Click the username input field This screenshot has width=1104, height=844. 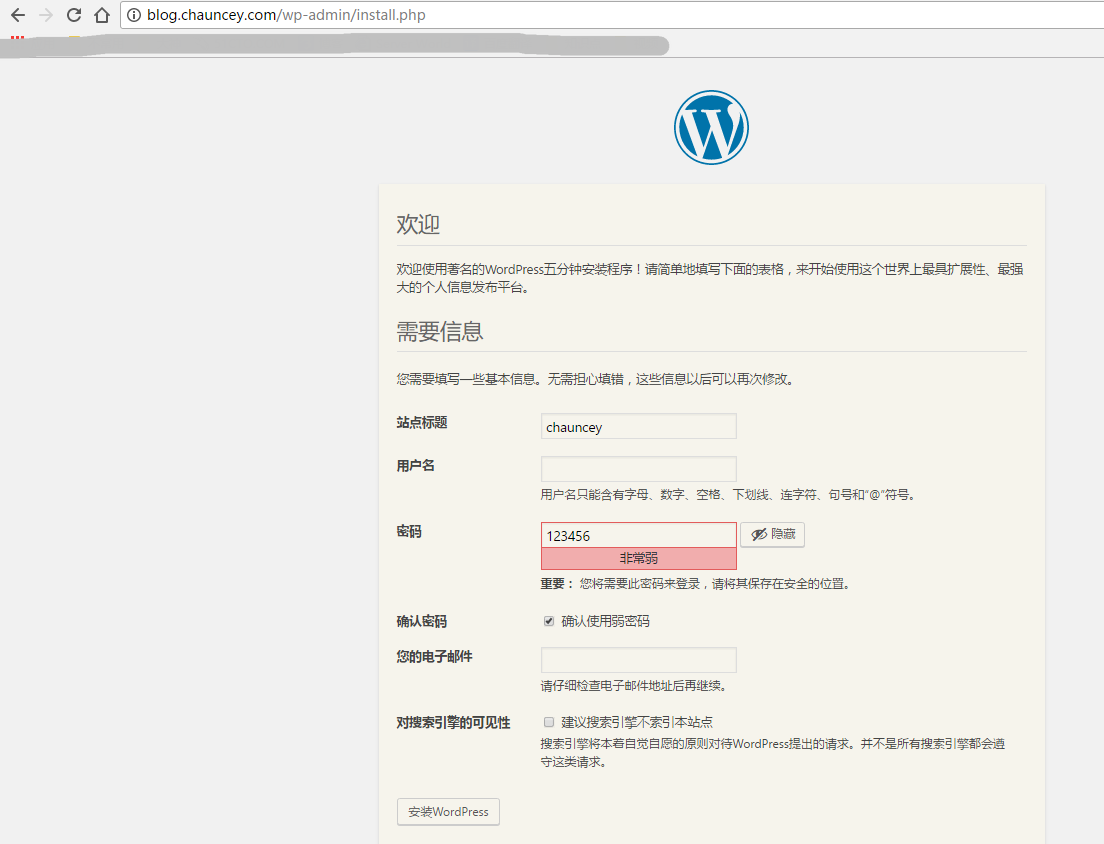tap(639, 469)
